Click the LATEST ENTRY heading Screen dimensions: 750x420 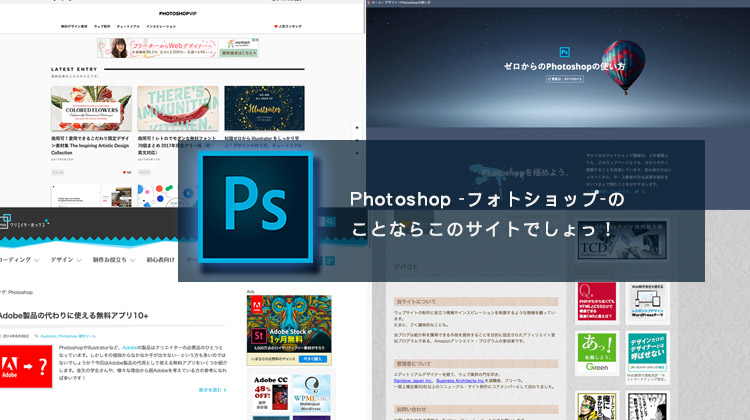pyautogui.click(x=74, y=69)
